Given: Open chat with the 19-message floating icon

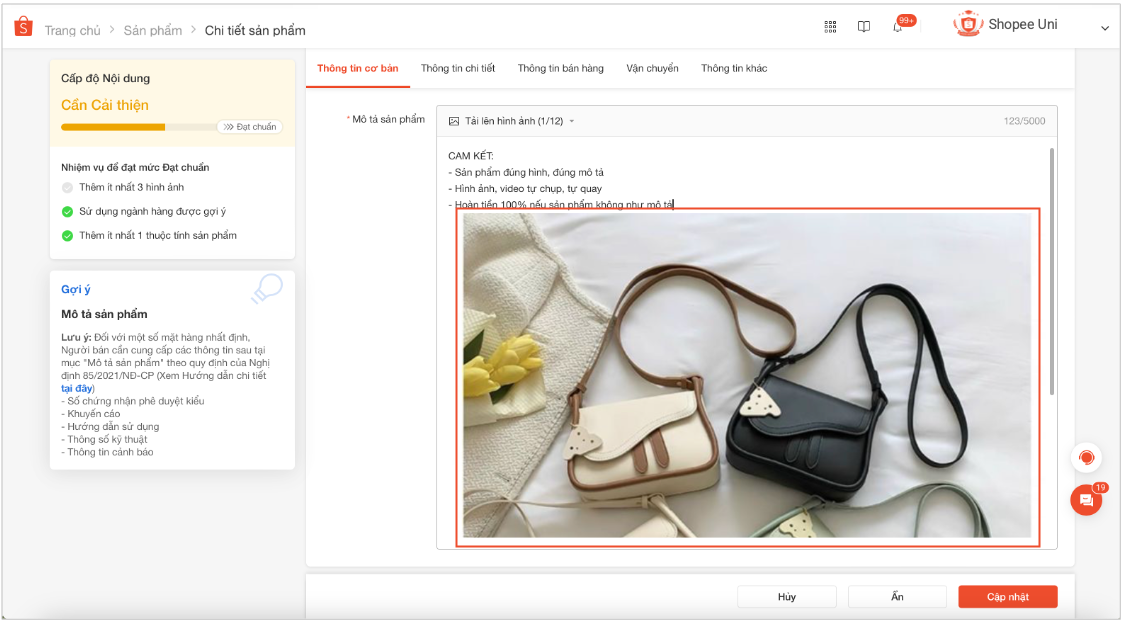Looking at the screenshot, I should (x=1086, y=499).
